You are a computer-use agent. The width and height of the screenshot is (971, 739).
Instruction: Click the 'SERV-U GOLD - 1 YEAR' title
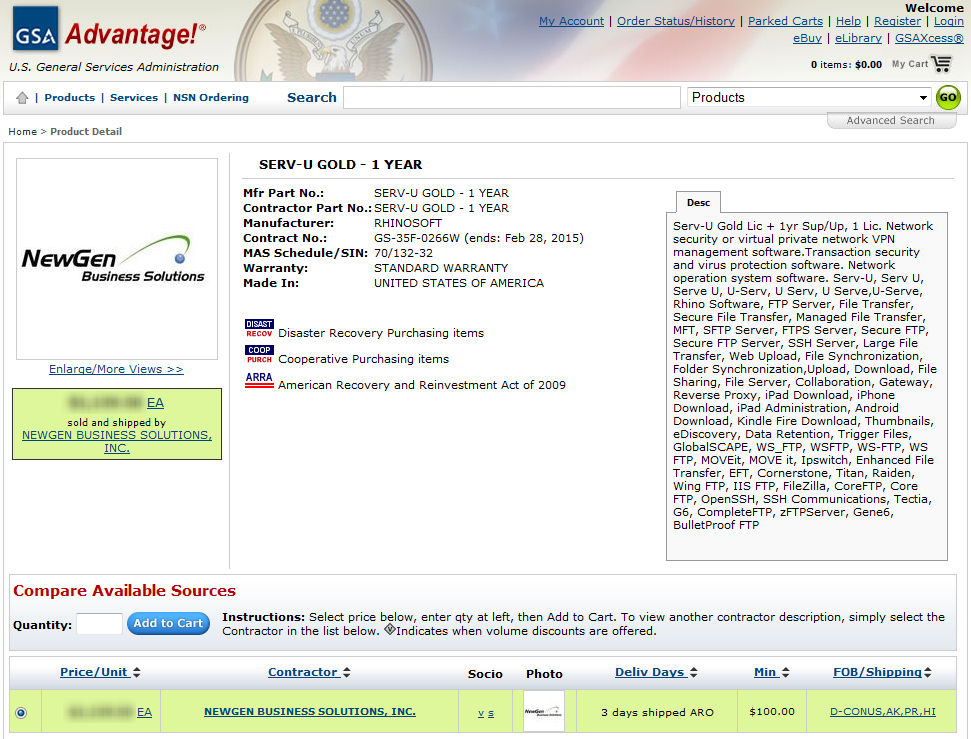[x=341, y=165]
